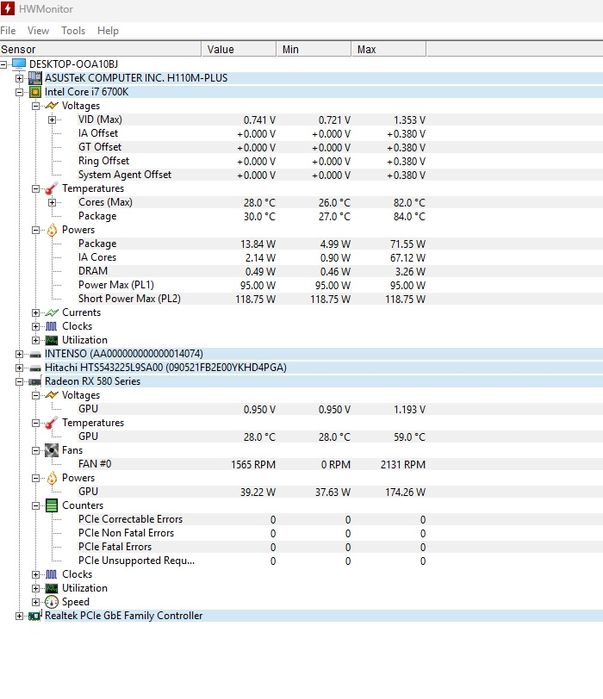Open the Tools menu
Screen dimensions: 603x699
pyautogui.click(x=73, y=30)
